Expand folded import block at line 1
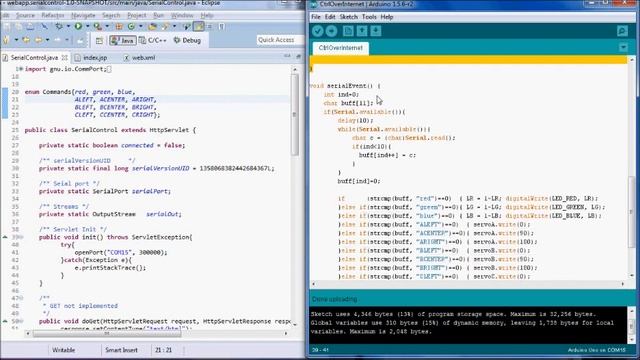Screen dimensions: 640x360 tap(20, 69)
